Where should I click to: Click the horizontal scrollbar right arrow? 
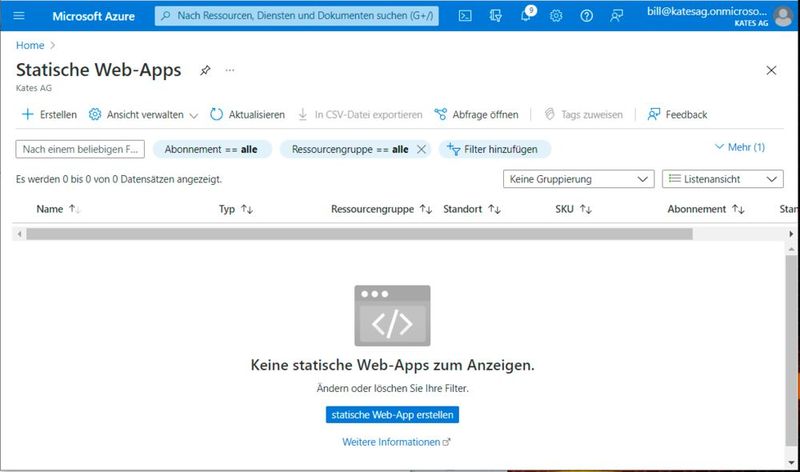tap(791, 234)
